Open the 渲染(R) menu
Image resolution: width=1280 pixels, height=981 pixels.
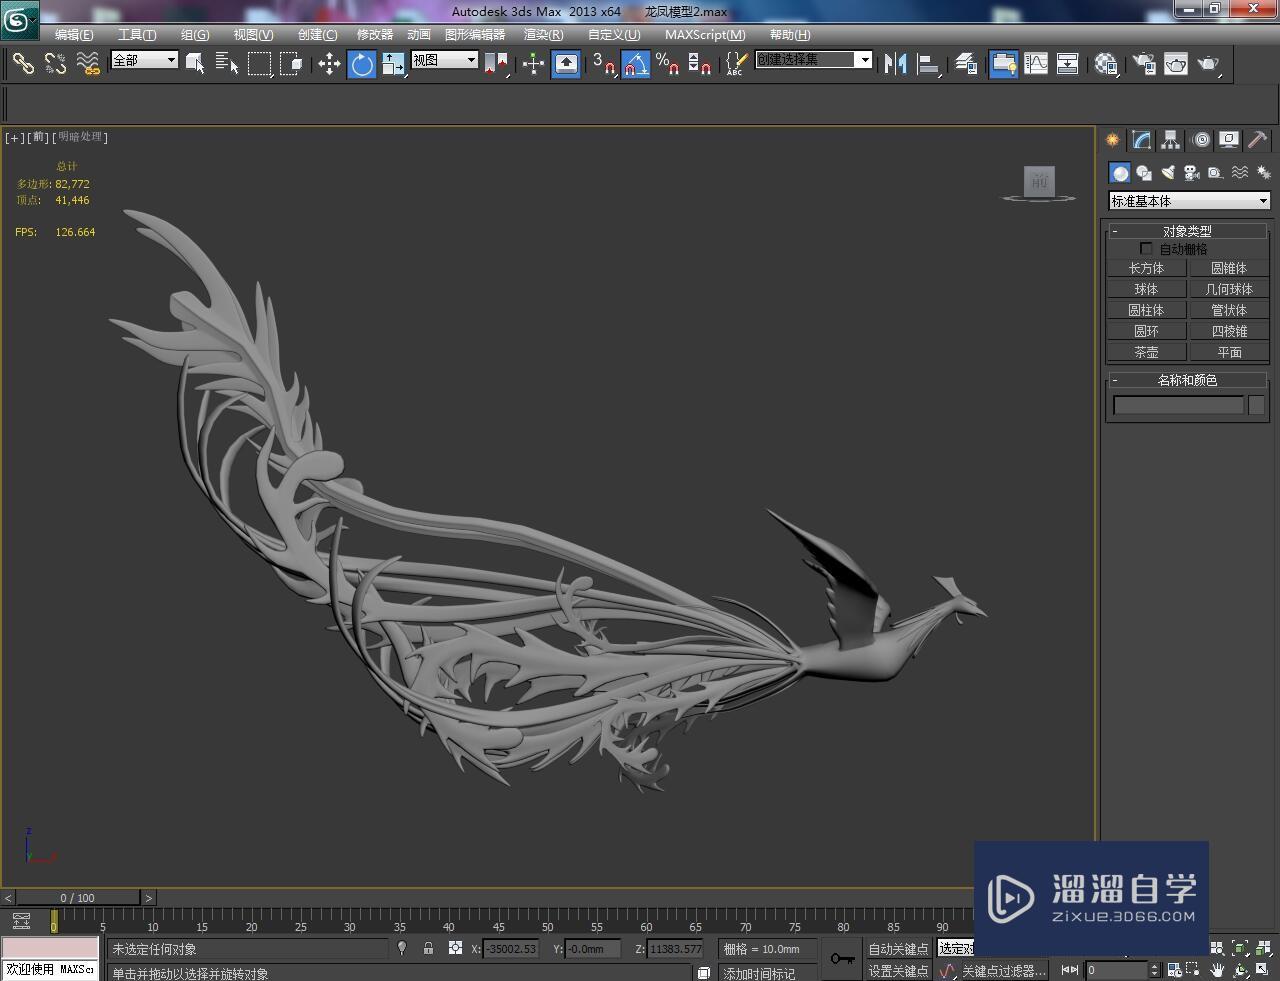click(544, 35)
